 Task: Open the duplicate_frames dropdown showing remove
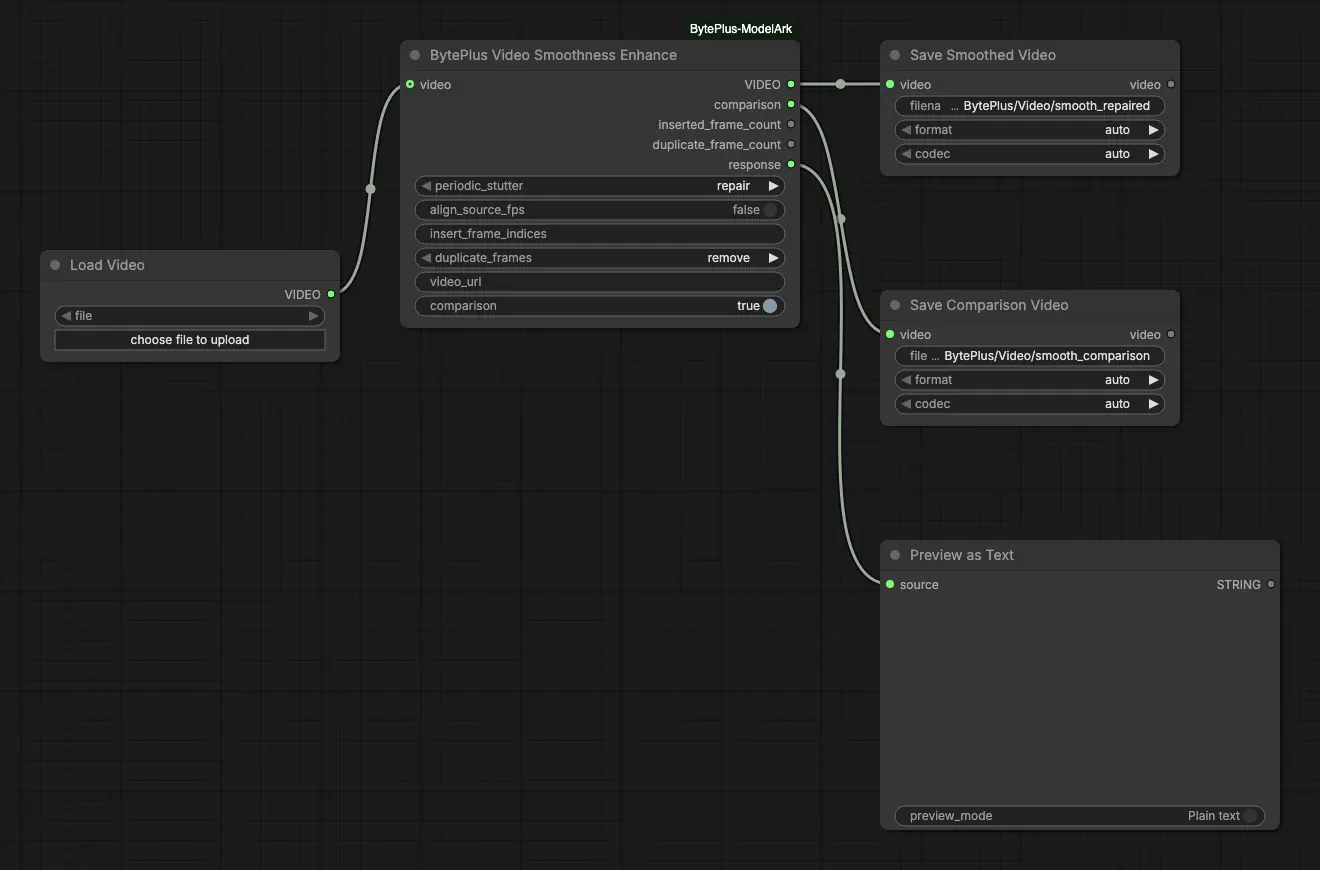[600, 258]
